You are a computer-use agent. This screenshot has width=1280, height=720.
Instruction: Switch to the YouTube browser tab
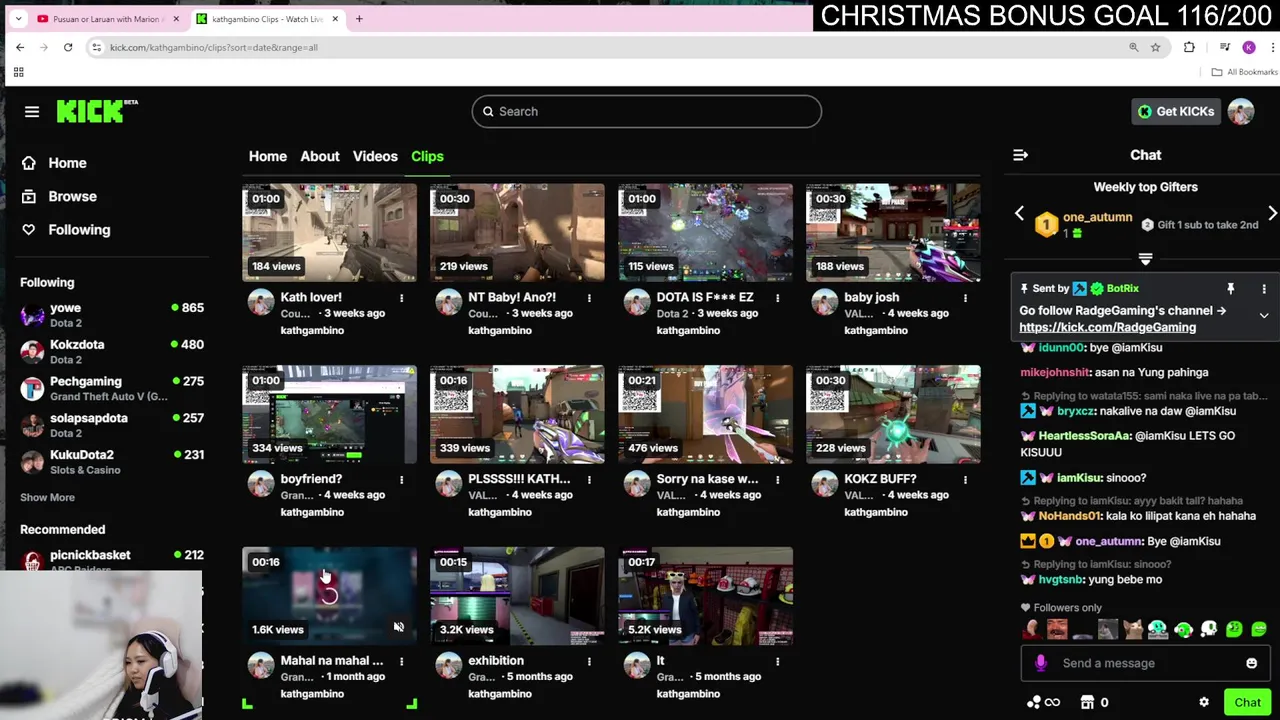pyautogui.click(x=108, y=19)
